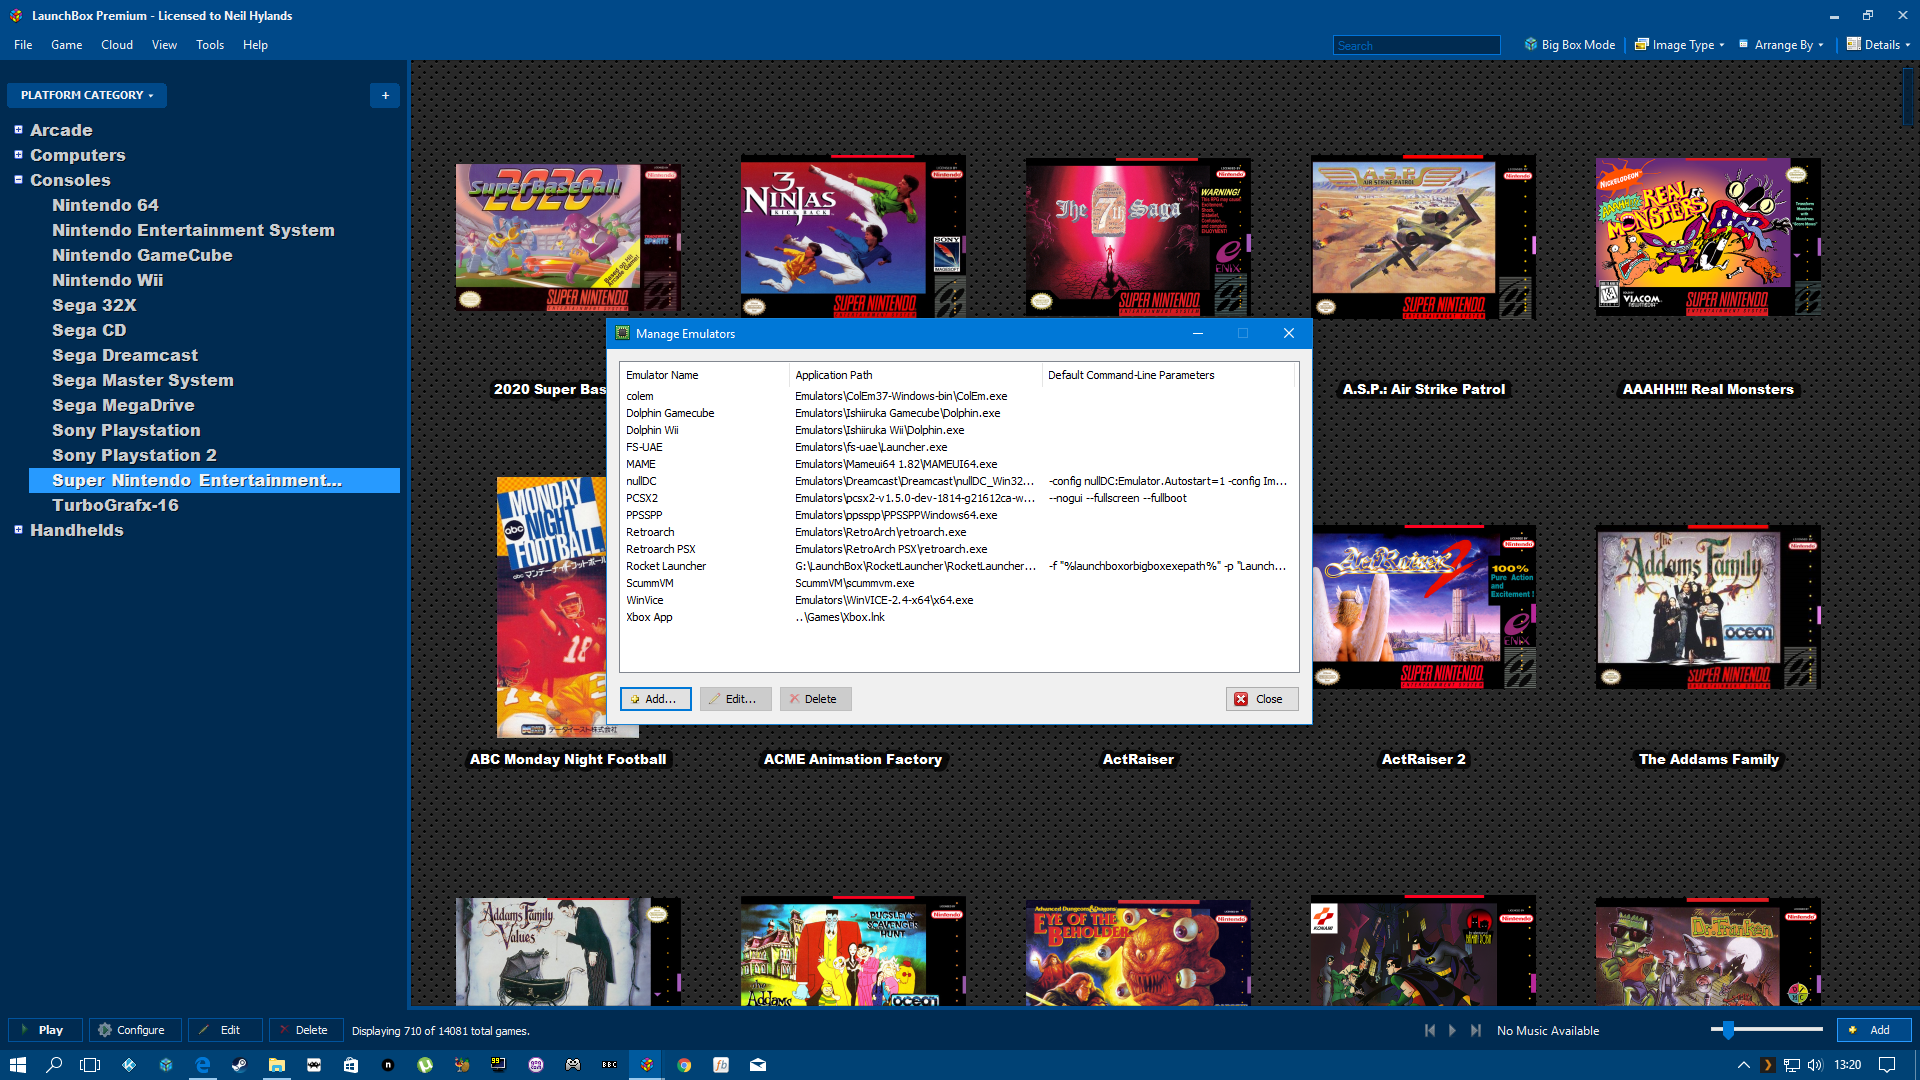1920x1080 pixels.
Task: Open the Game menu
Action: tap(67, 45)
